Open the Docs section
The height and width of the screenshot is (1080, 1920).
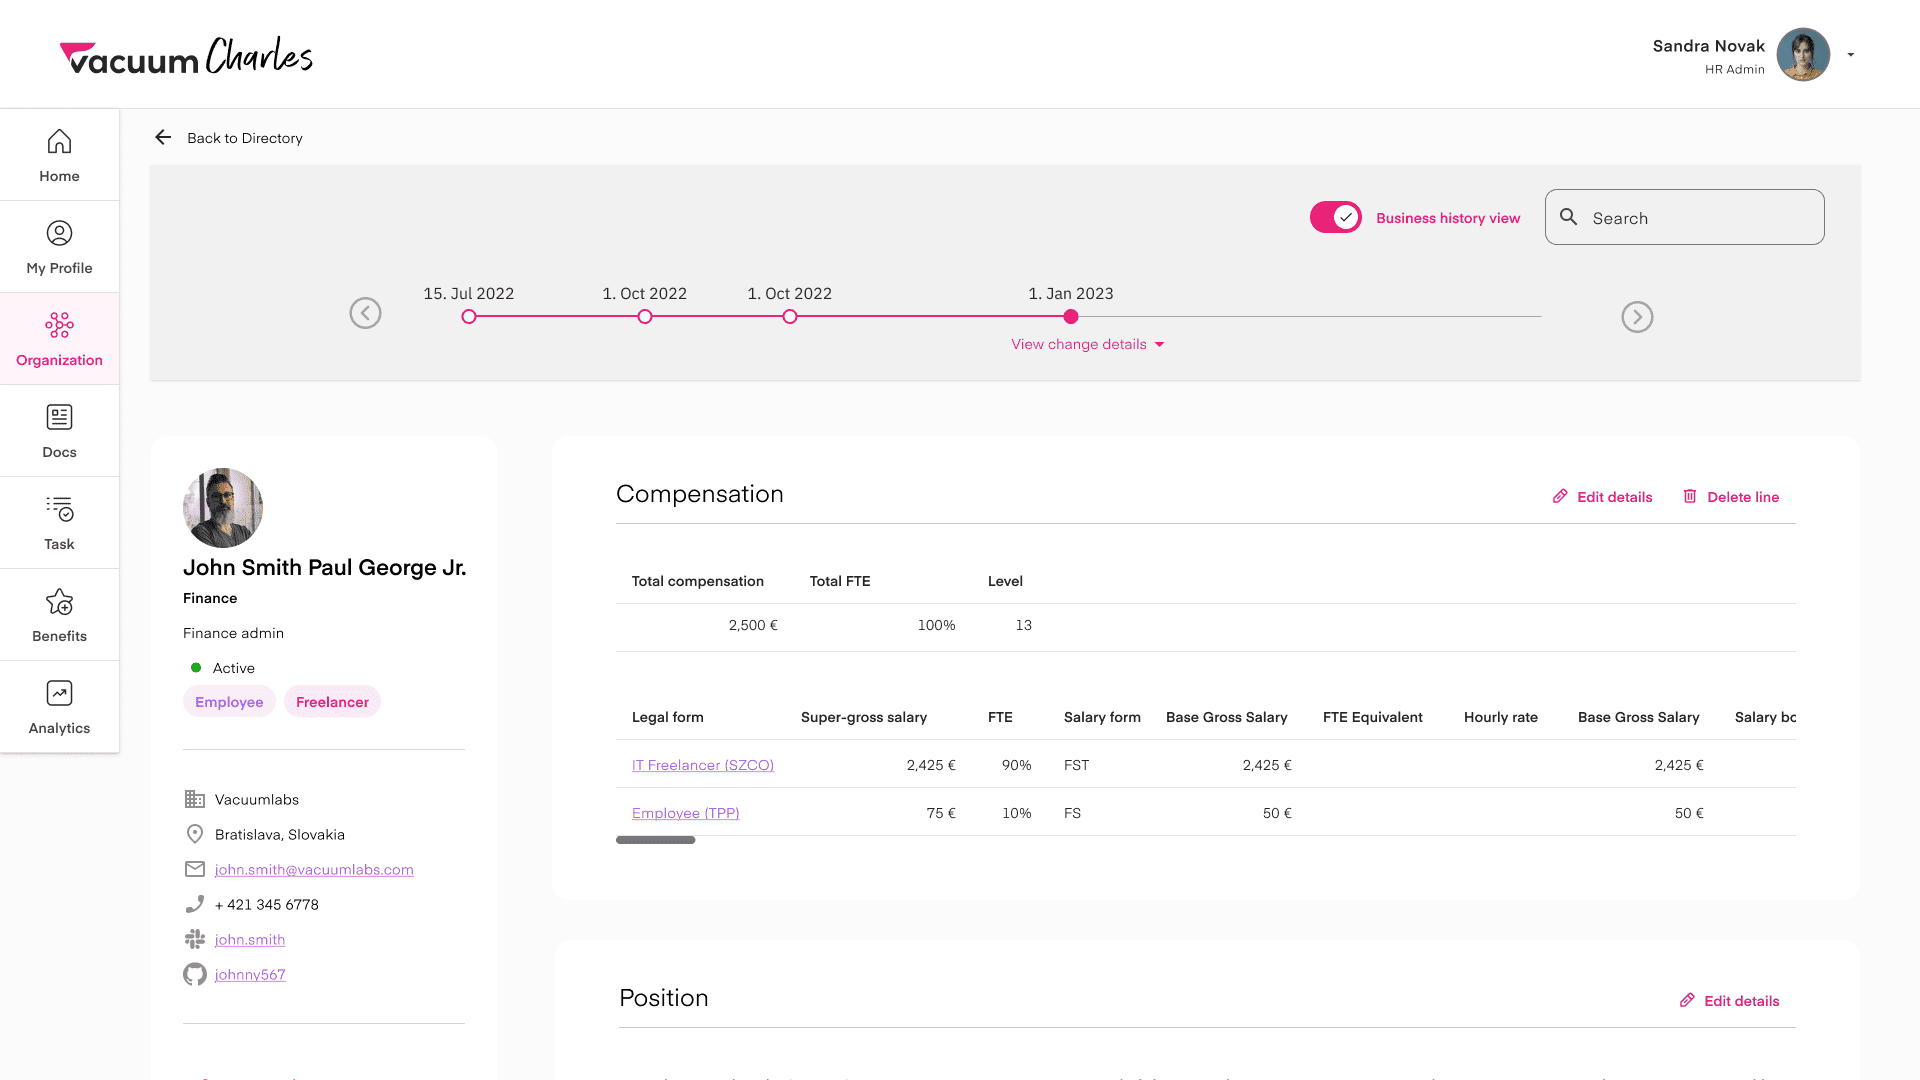pyautogui.click(x=59, y=431)
